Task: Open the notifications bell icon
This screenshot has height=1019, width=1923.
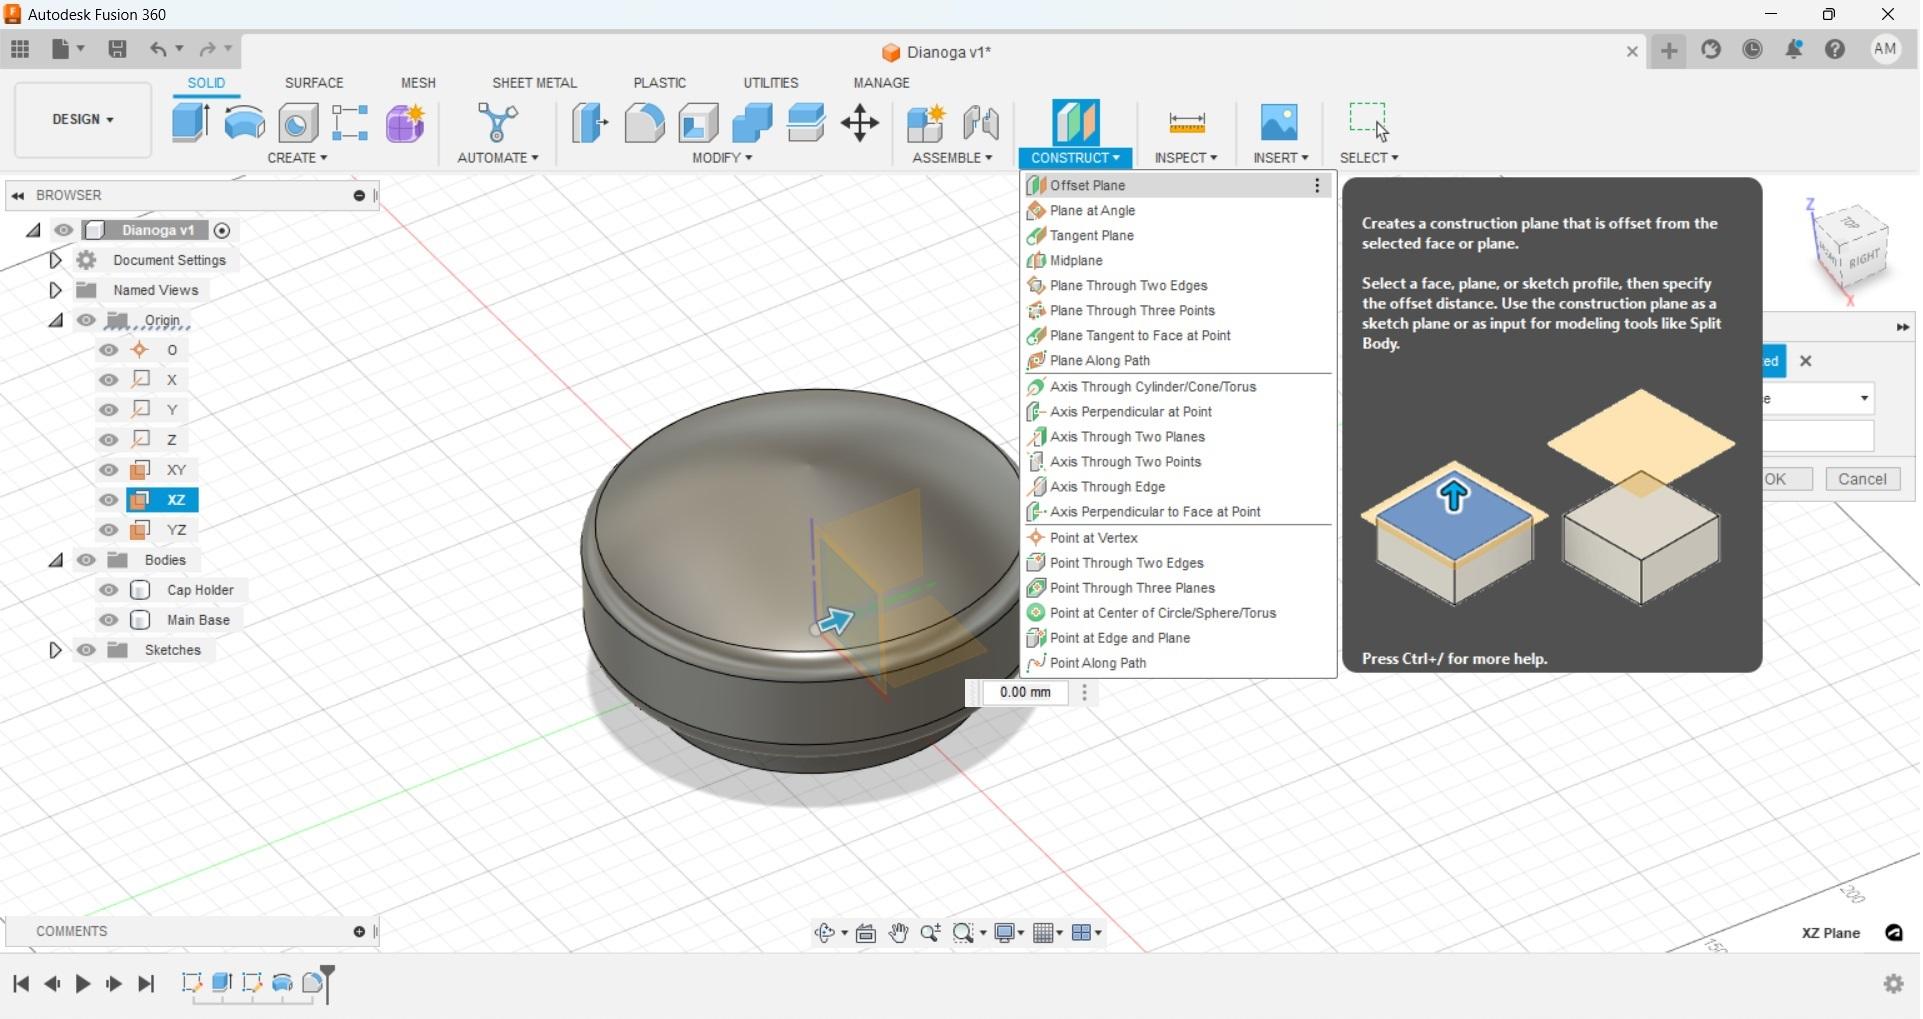Action: coord(1794,49)
